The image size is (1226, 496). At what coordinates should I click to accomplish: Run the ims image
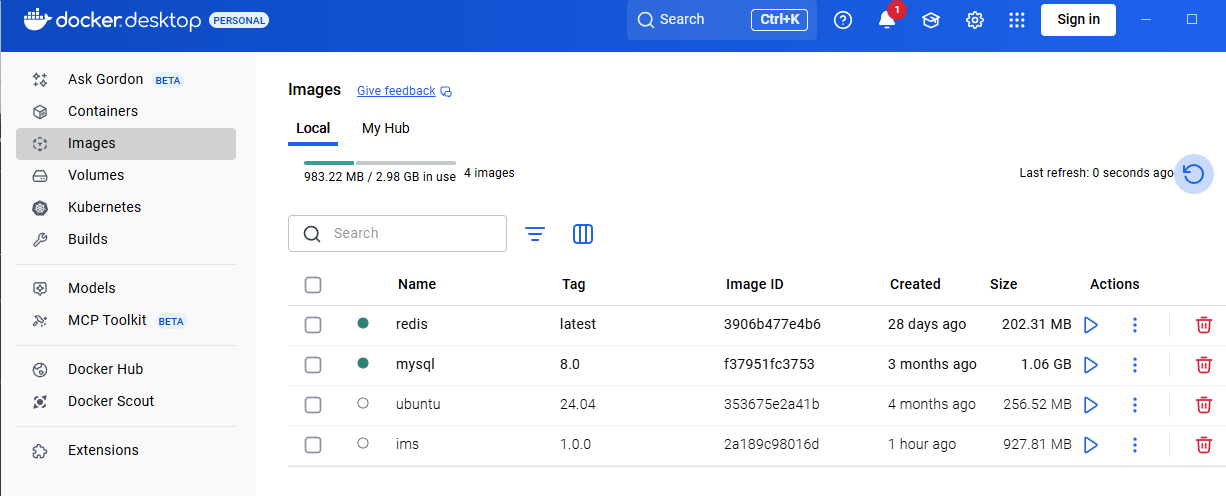pos(1091,445)
